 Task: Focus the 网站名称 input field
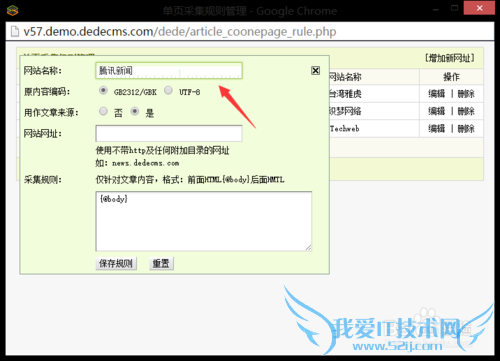(x=169, y=71)
